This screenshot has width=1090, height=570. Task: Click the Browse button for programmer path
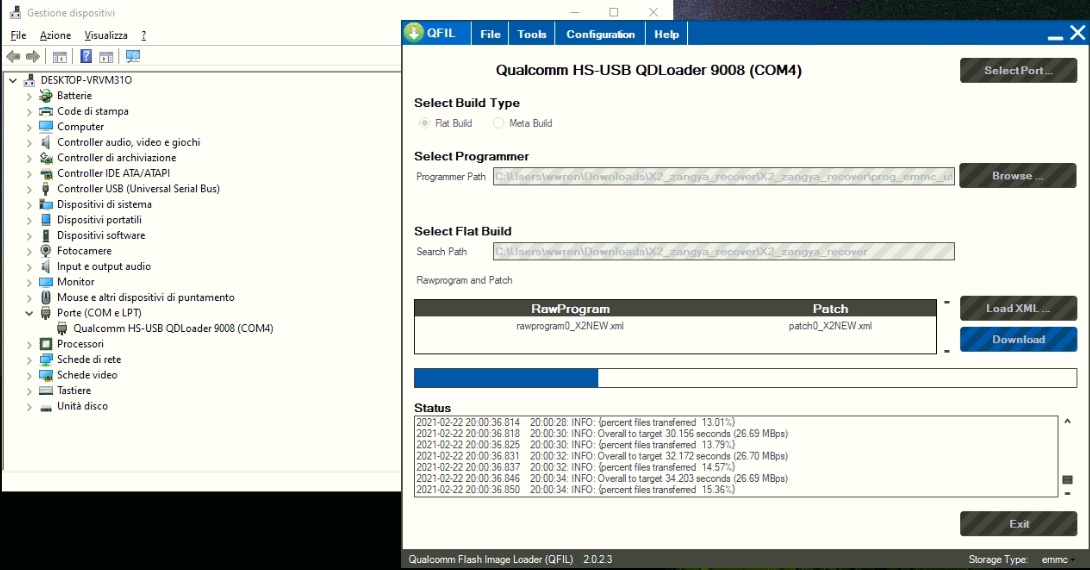click(x=1018, y=176)
